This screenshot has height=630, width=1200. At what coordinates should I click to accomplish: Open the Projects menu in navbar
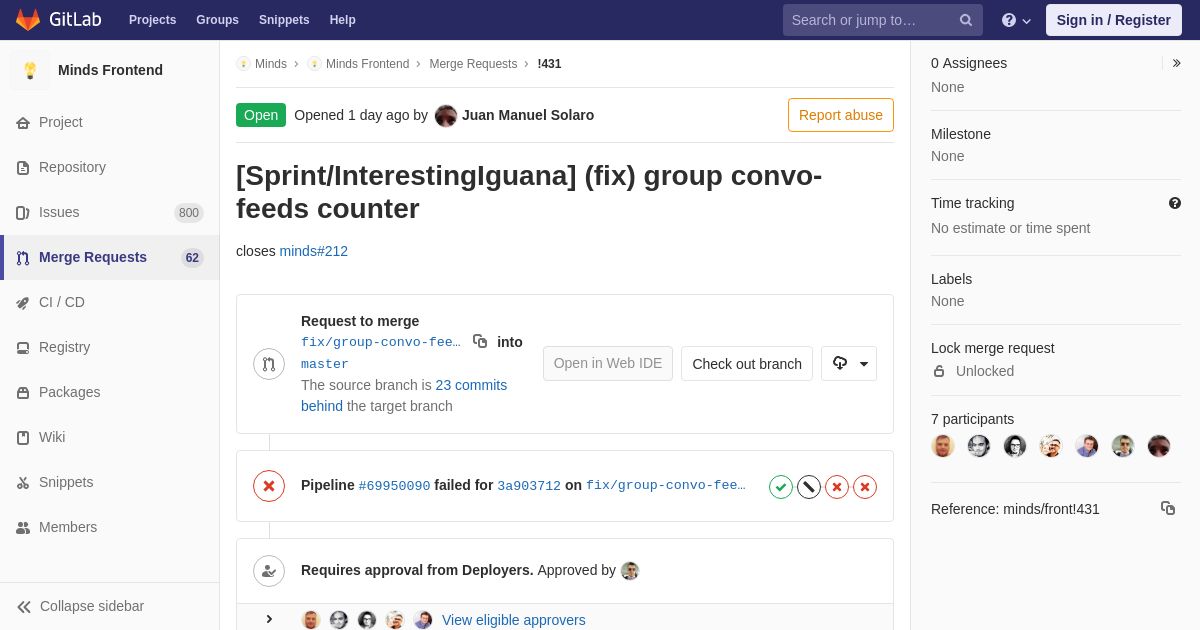click(152, 20)
